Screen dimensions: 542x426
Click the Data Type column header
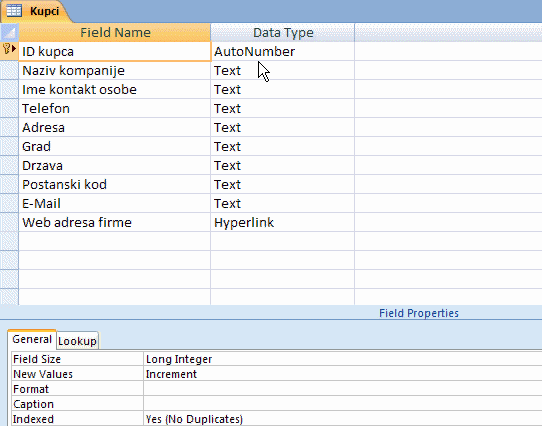tap(282, 33)
